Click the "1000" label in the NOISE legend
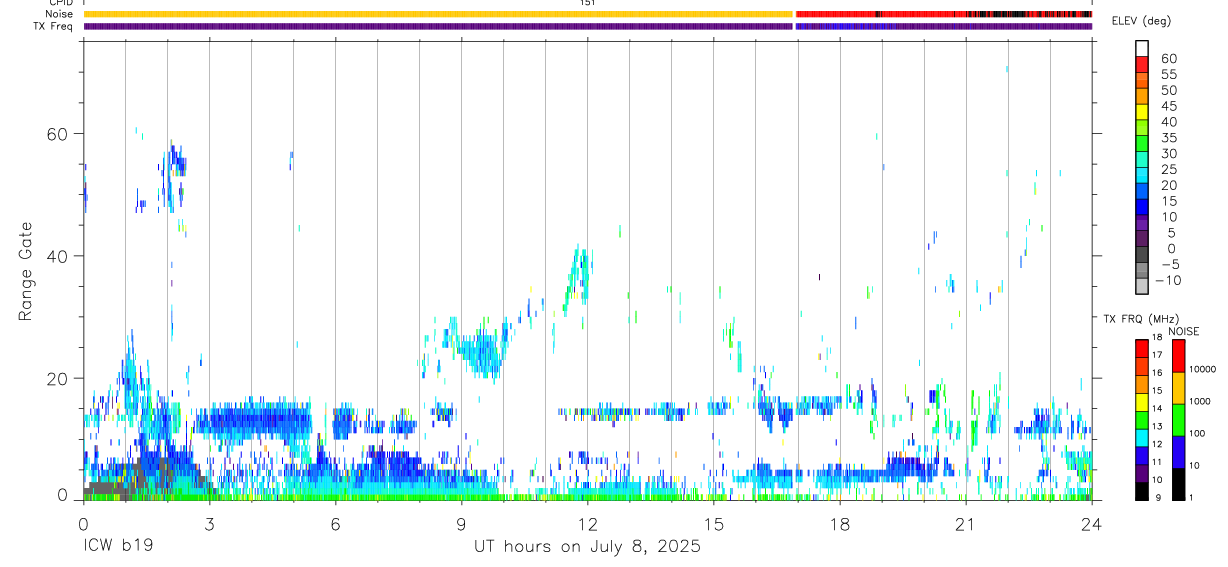This screenshot has width=1228, height=567. click(x=1200, y=401)
